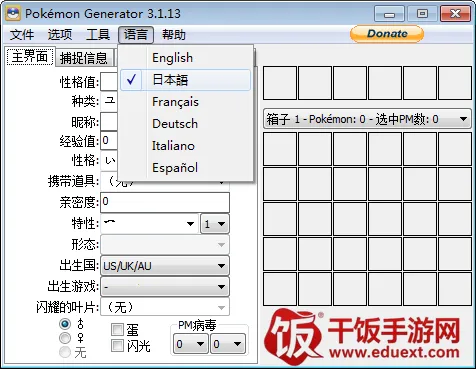Select the 无 gender radio button
Viewport: 476px width, 369px height.
pos(65,352)
